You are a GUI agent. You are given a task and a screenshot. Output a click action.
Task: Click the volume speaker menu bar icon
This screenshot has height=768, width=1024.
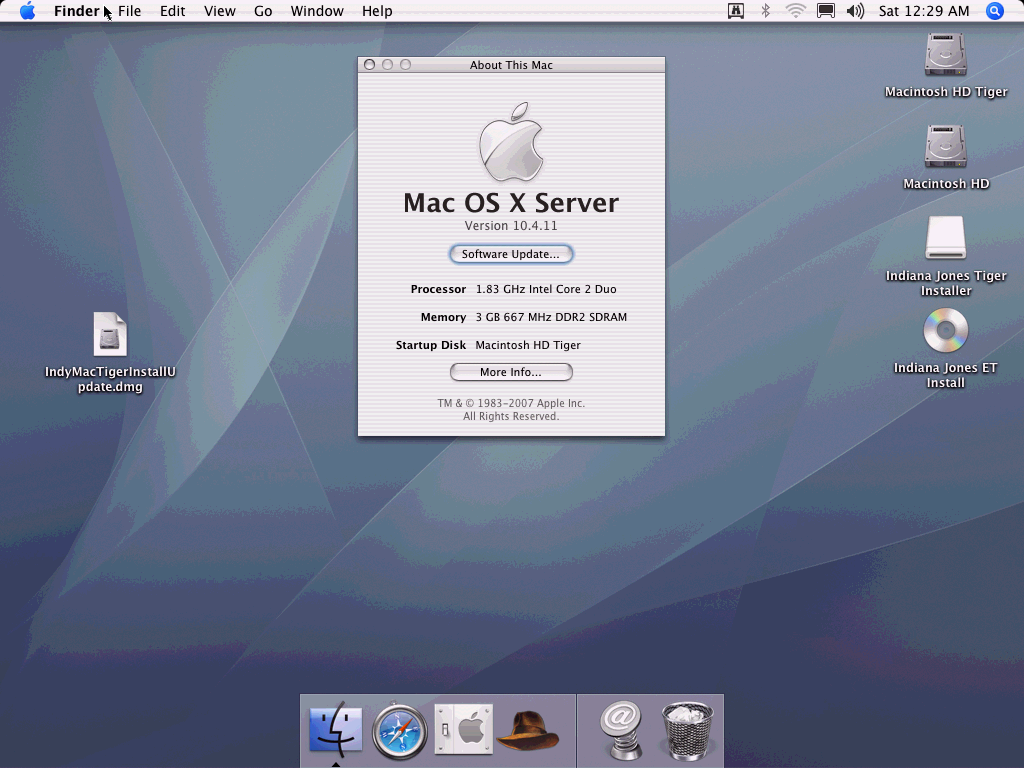855,11
